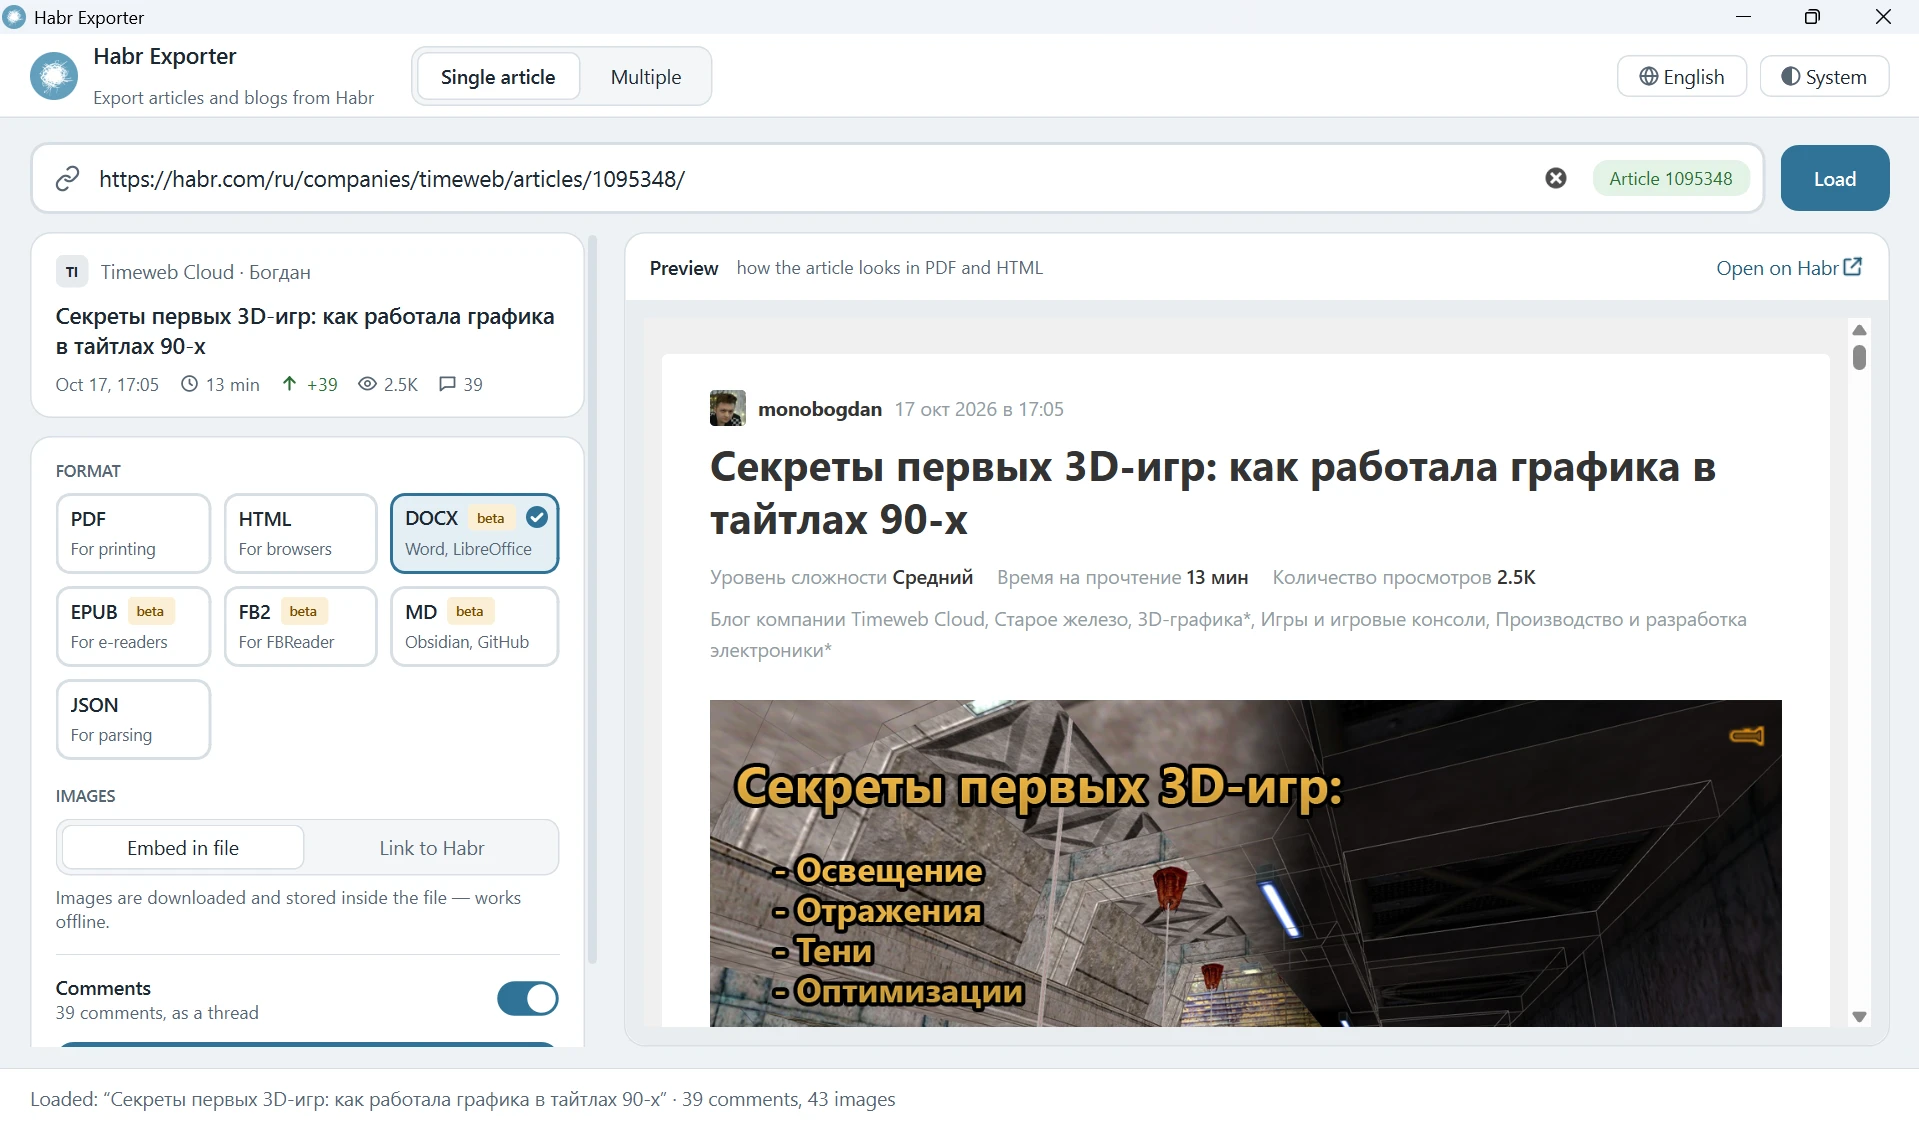Click the 'Время на прочтение 13 мин' text

[x=1122, y=577]
